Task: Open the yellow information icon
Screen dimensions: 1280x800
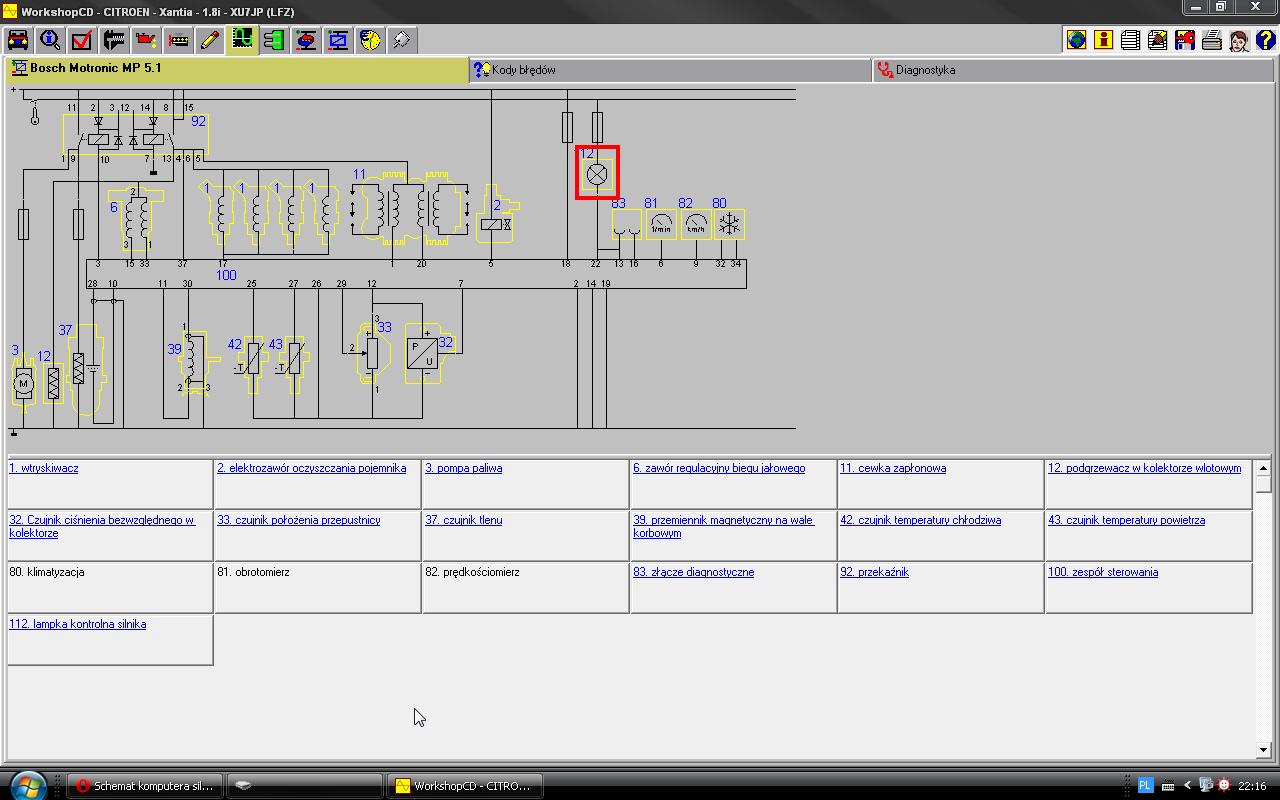Action: pyautogui.click(x=1103, y=40)
